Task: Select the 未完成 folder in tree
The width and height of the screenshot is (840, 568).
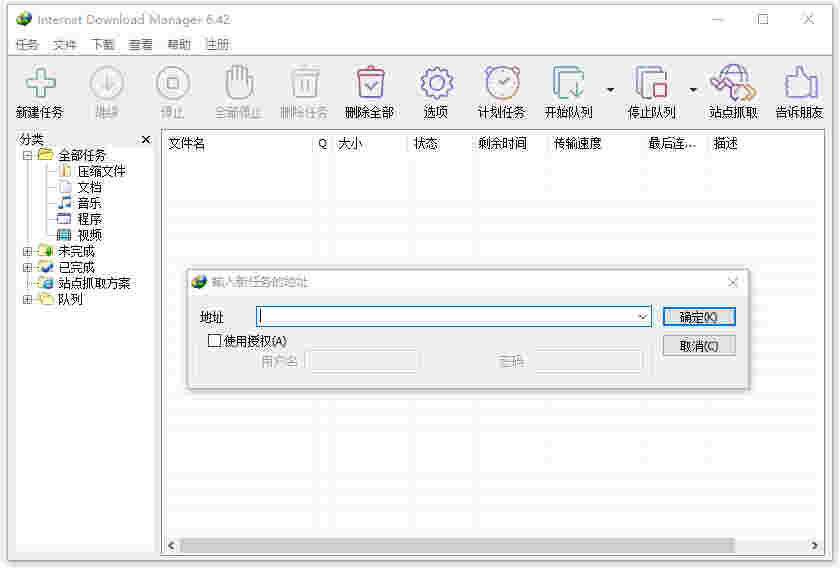Action: 76,251
